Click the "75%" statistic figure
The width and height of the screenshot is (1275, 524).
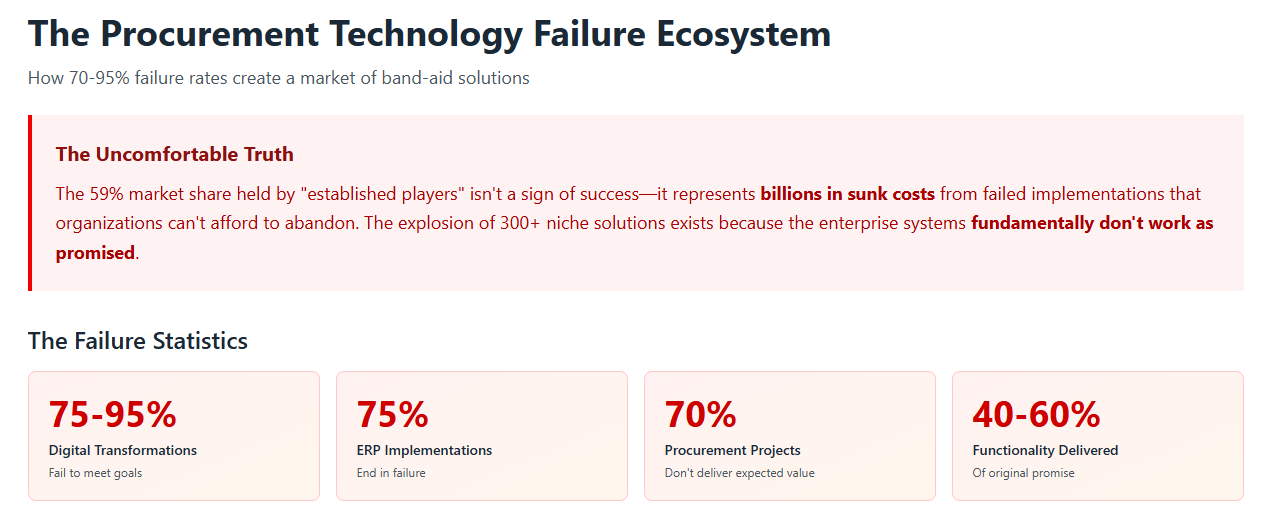393,413
